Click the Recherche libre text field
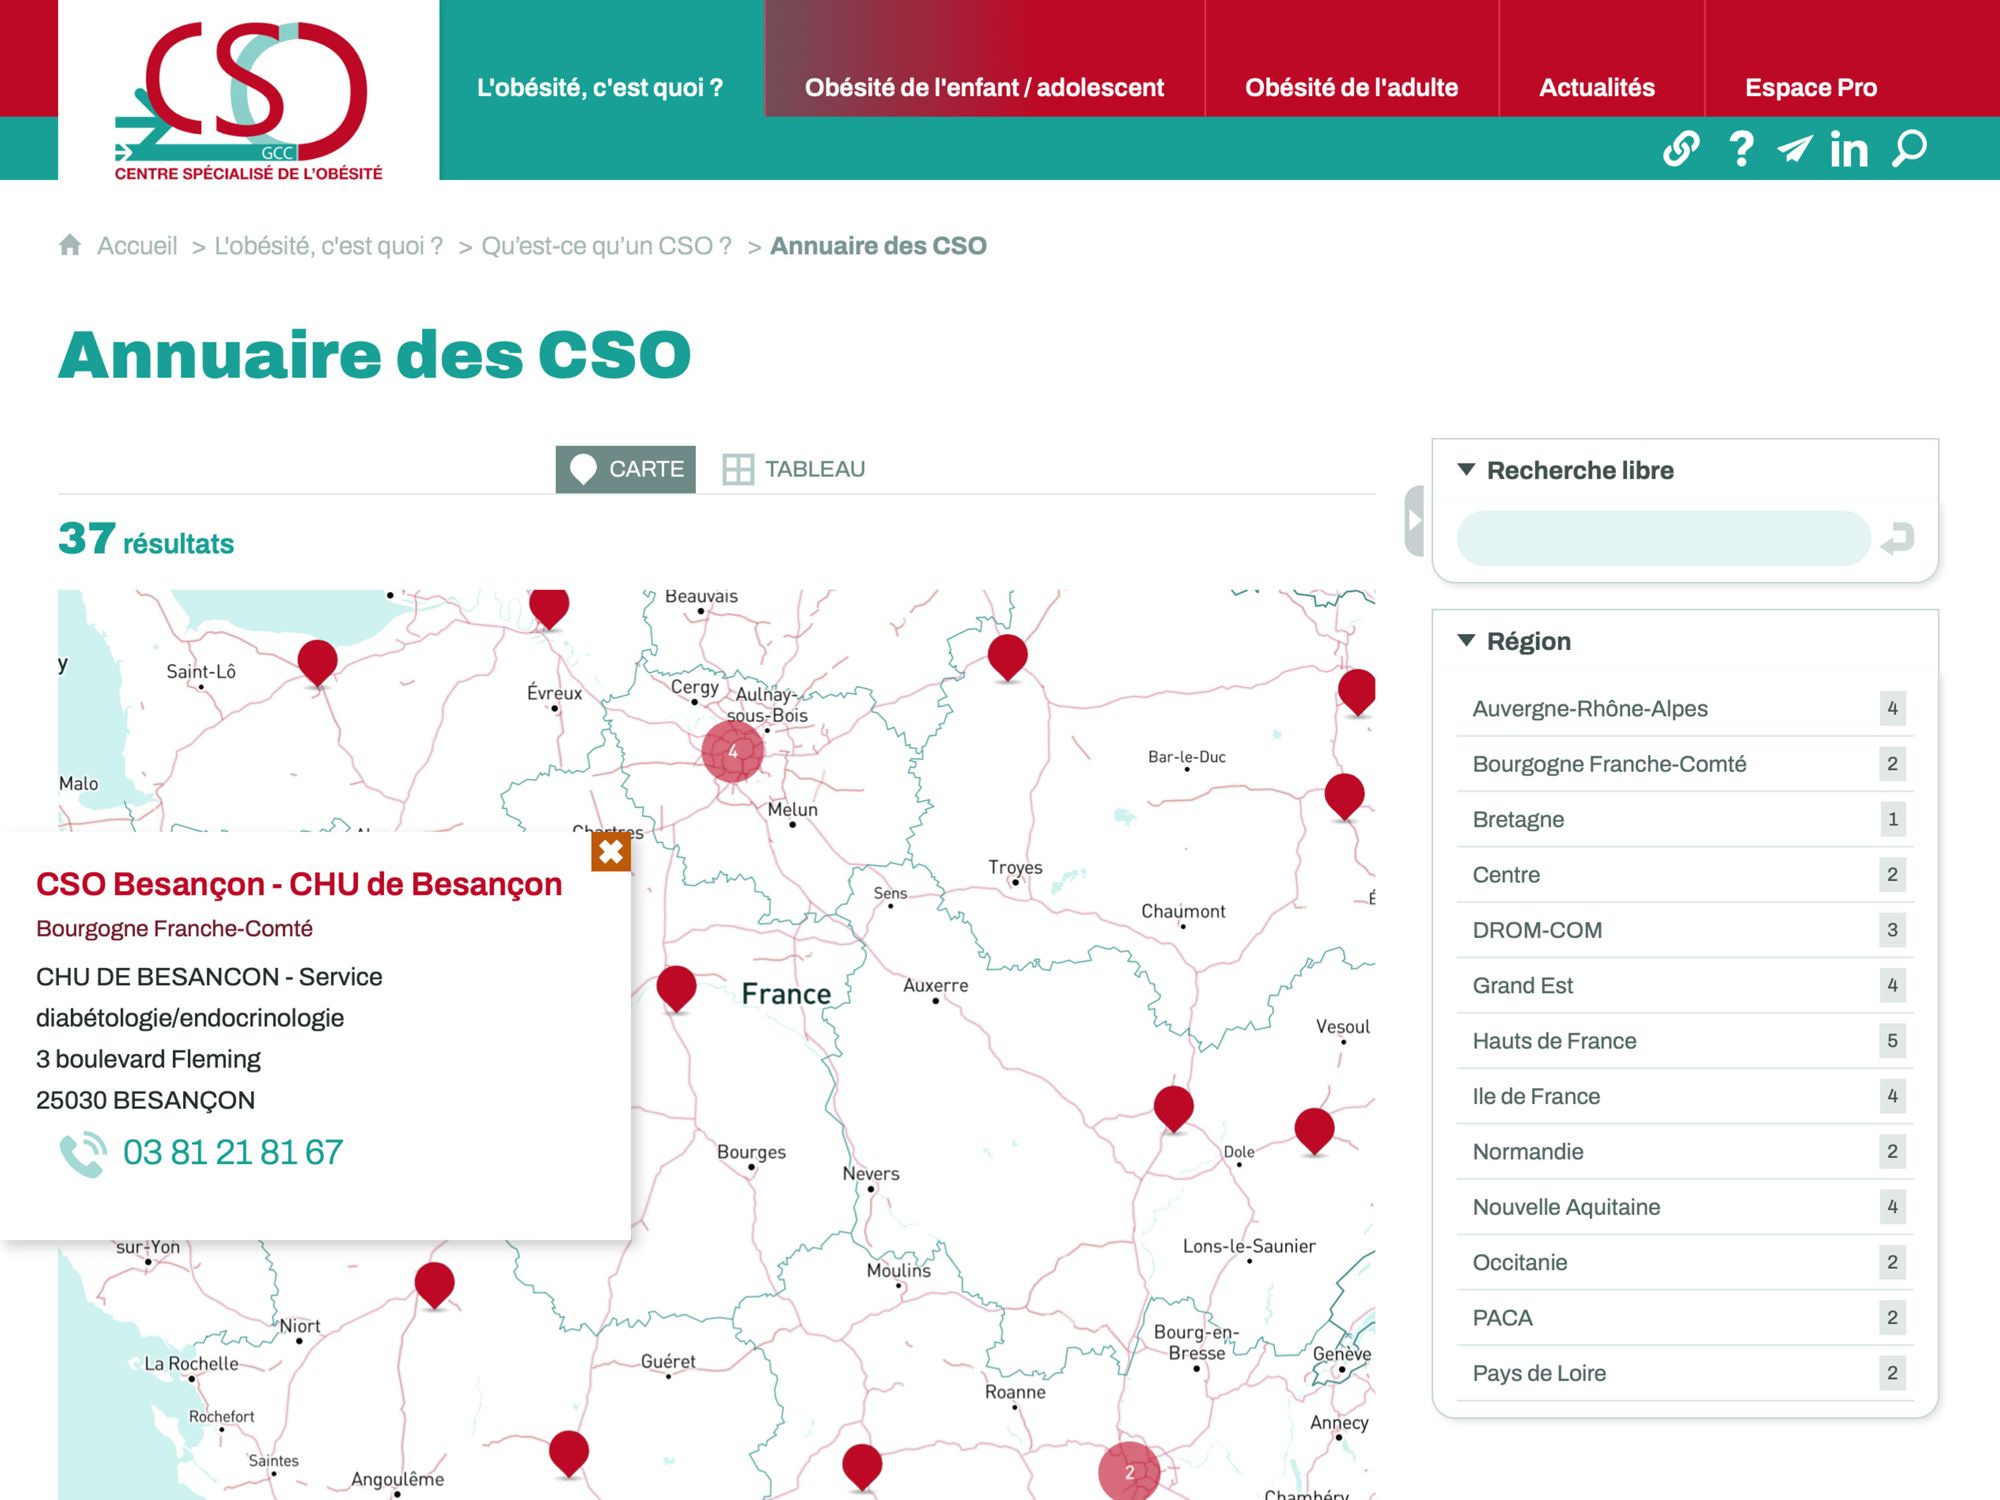This screenshot has width=2000, height=1500. tap(1662, 539)
